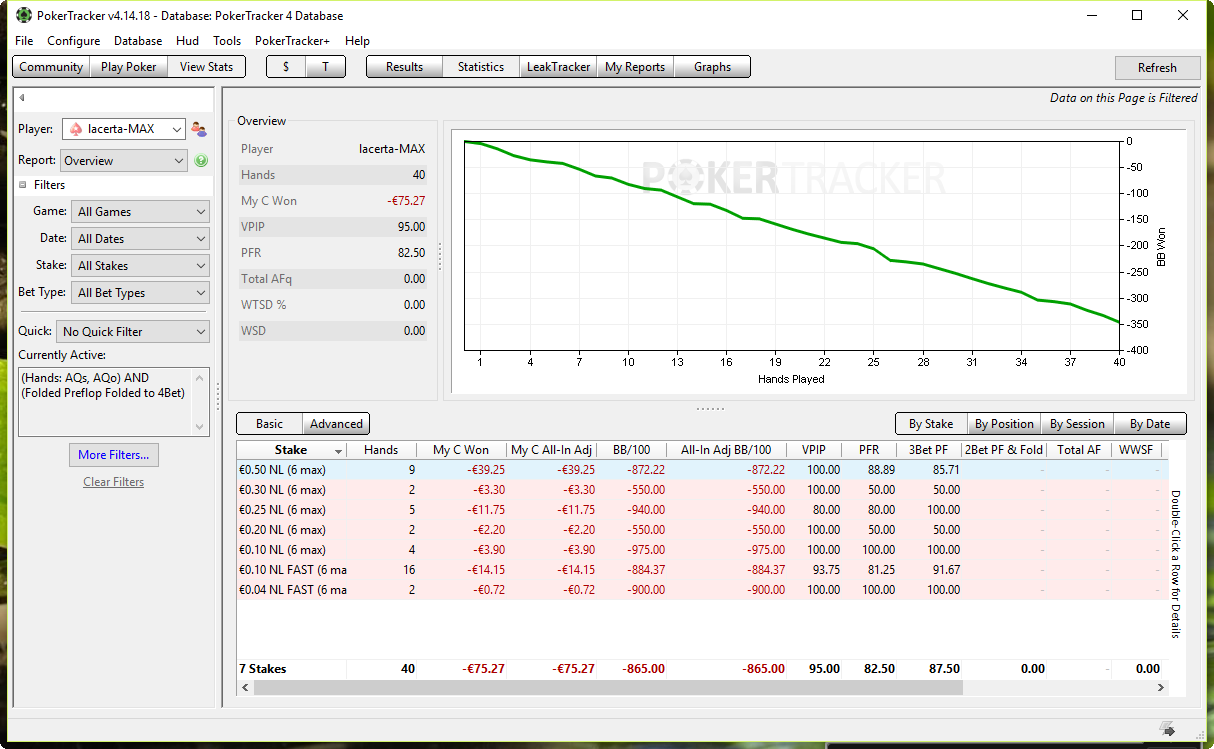The width and height of the screenshot is (1214, 749).
Task: Open the LeakTracker tab
Action: point(558,67)
